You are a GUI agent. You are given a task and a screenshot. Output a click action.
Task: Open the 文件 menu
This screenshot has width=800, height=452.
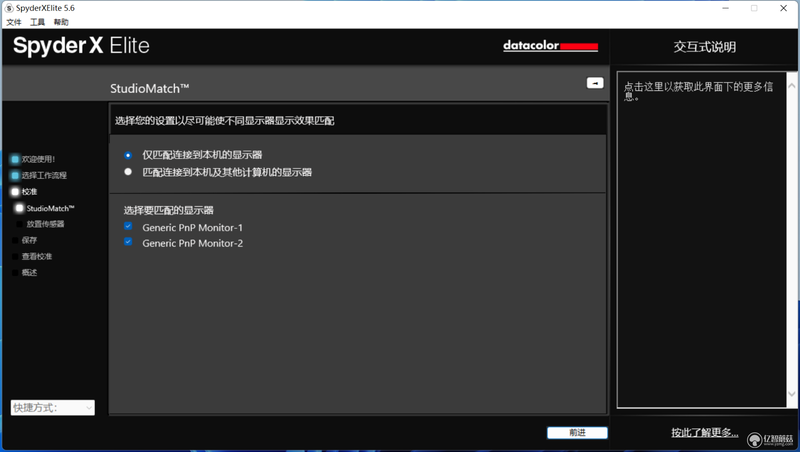pyautogui.click(x=14, y=22)
